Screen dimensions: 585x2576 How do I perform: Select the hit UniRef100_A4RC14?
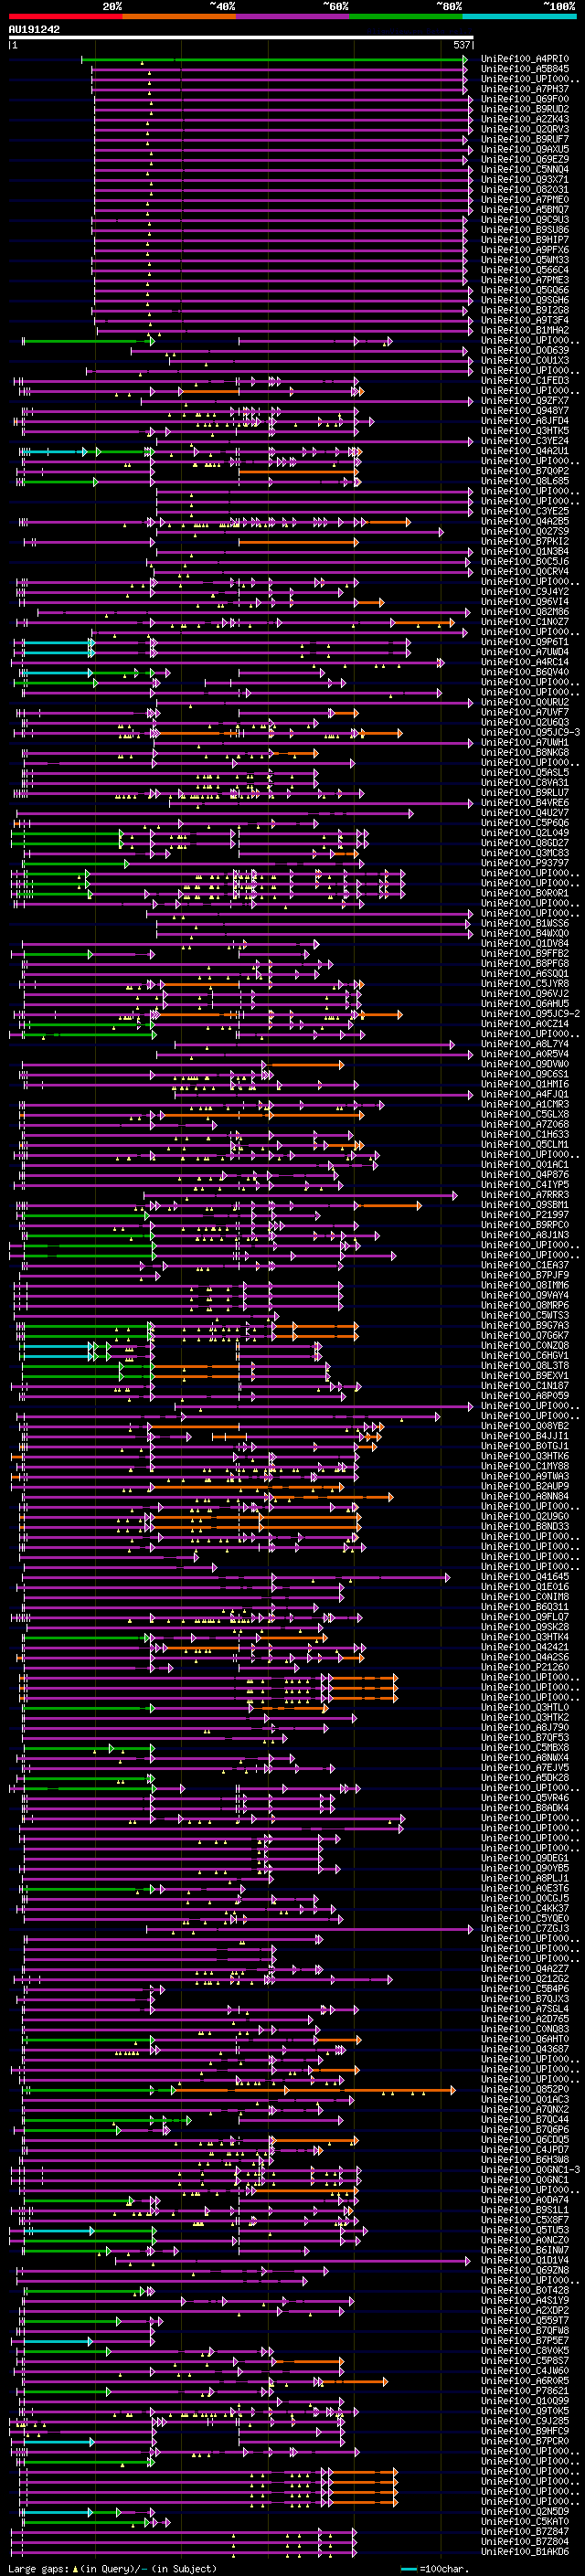coord(525,662)
